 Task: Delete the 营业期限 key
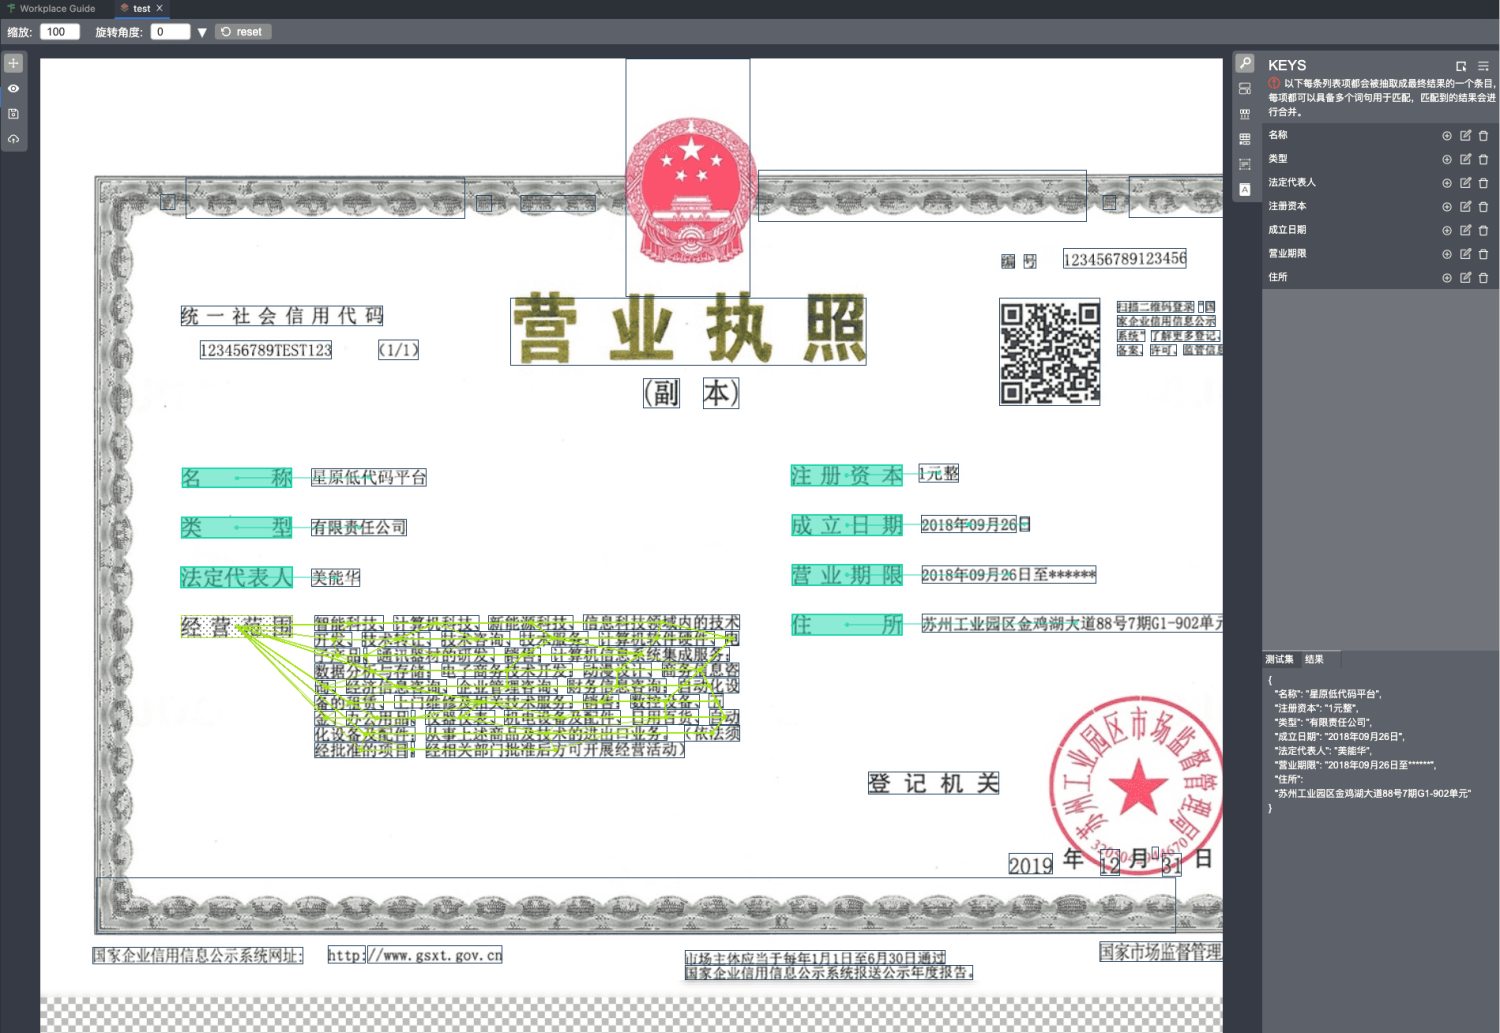pos(1483,254)
